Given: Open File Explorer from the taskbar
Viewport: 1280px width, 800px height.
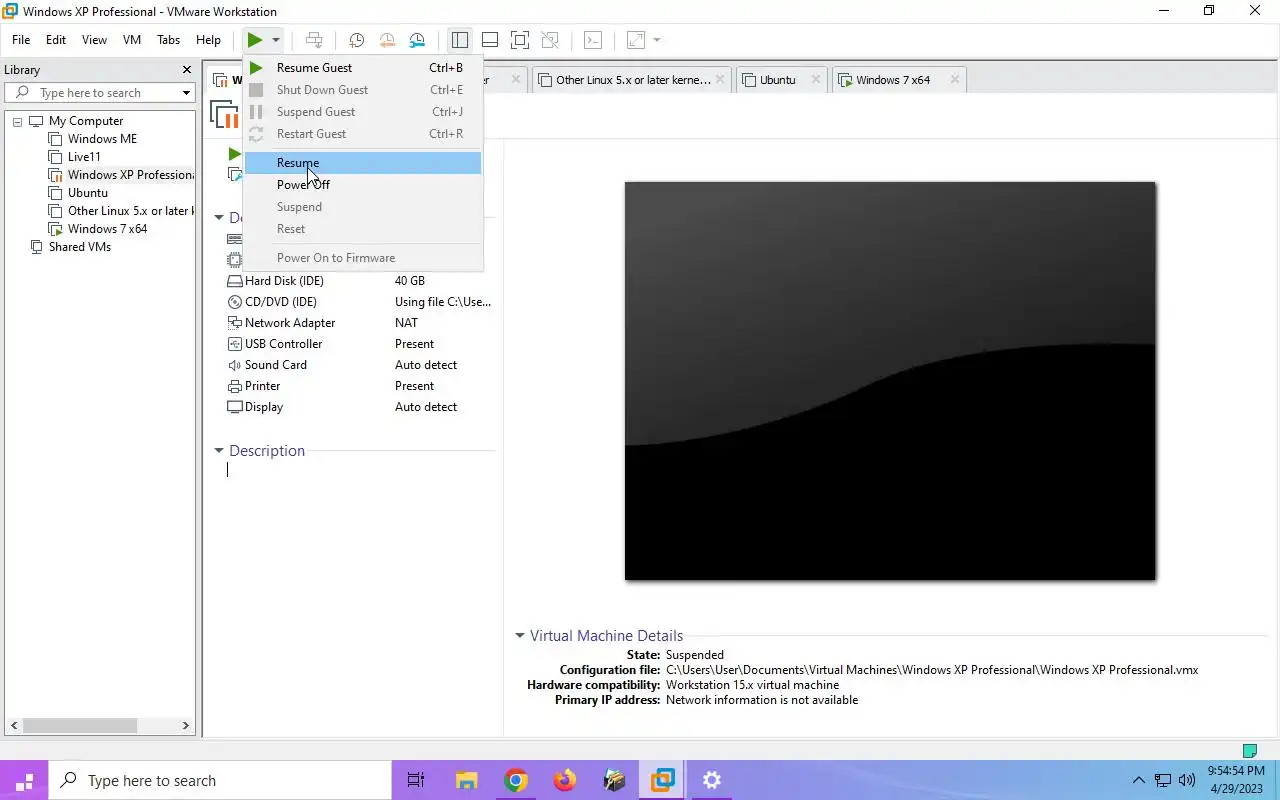Looking at the screenshot, I should (x=466, y=781).
